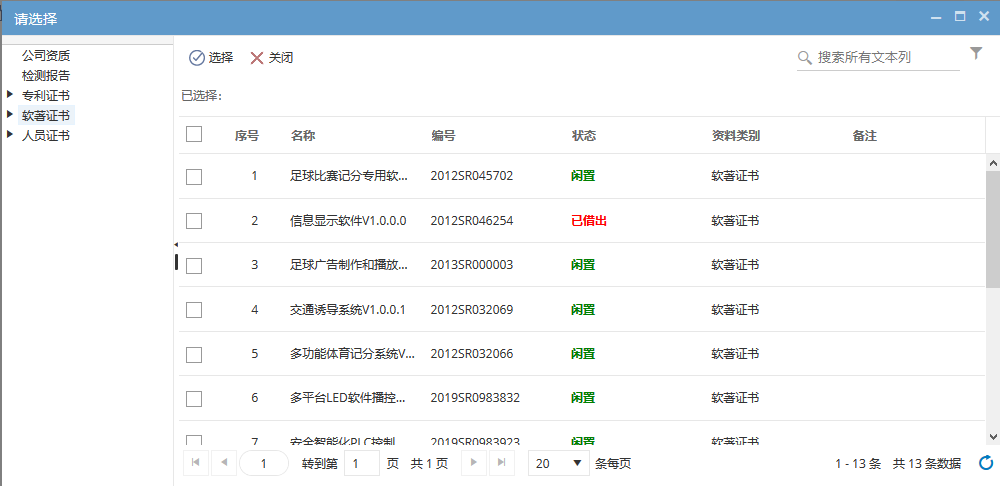Expand the 人员证书 tree arrow
This screenshot has width=1000, height=486.
pos(10,135)
